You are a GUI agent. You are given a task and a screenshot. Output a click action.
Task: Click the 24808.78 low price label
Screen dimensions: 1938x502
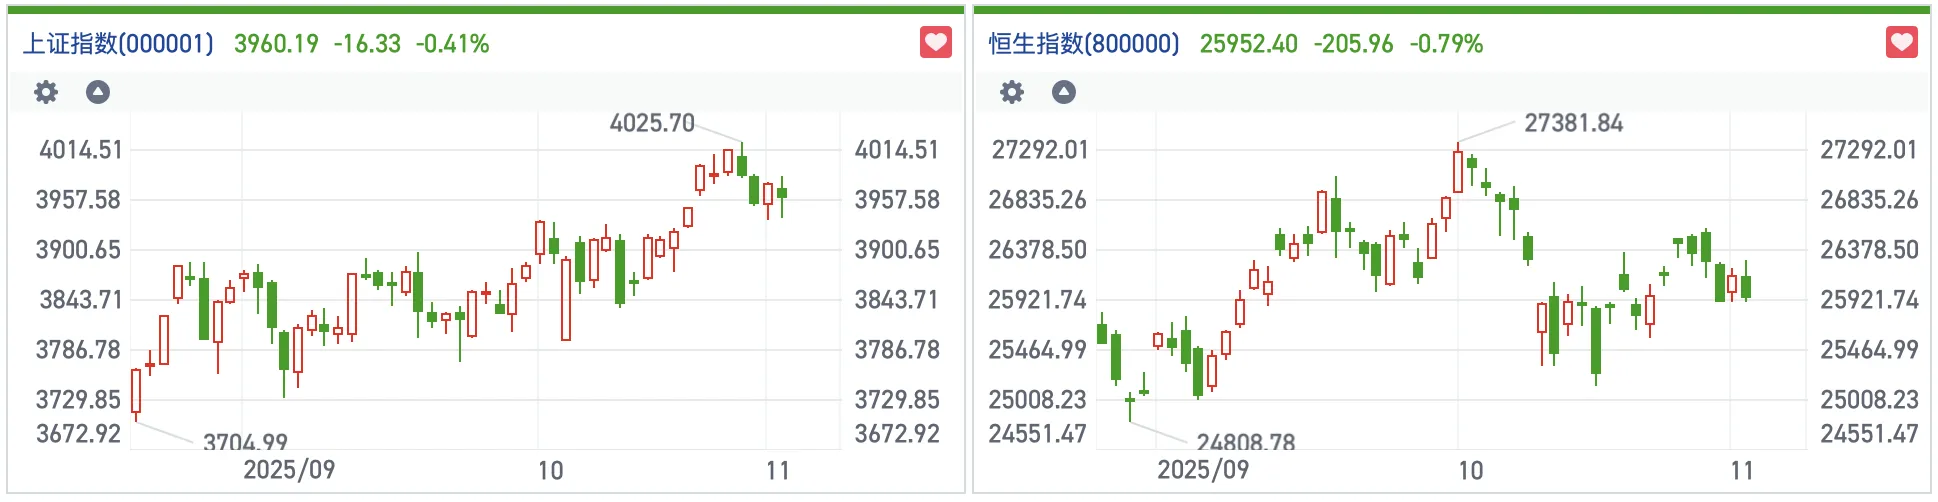tap(1245, 441)
